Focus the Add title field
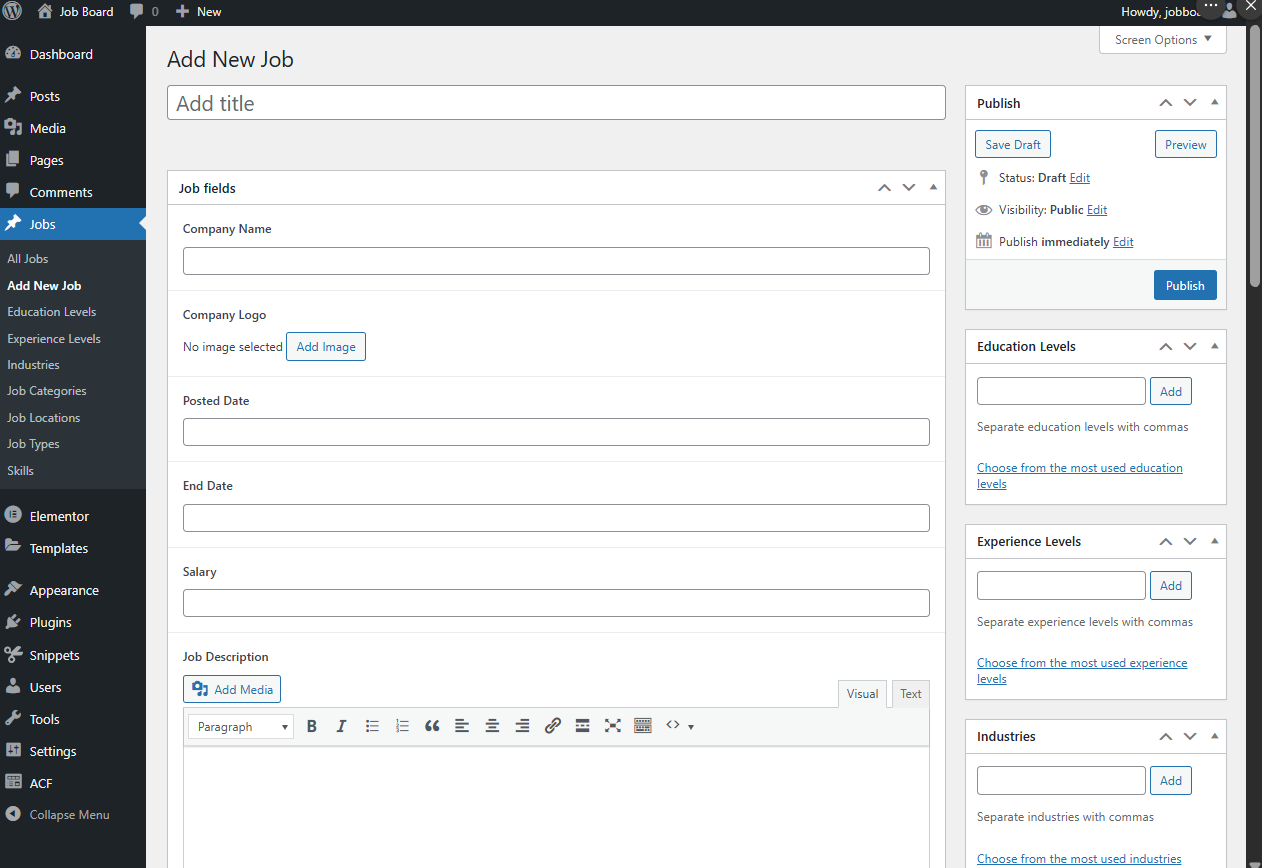Screen dimensions: 1262x868 point(556,103)
